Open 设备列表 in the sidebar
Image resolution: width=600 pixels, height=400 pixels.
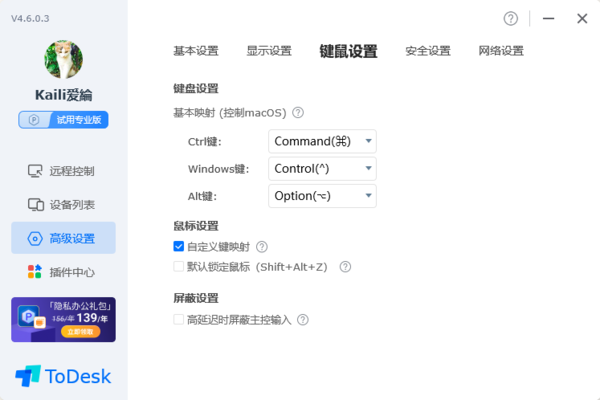click(64, 205)
